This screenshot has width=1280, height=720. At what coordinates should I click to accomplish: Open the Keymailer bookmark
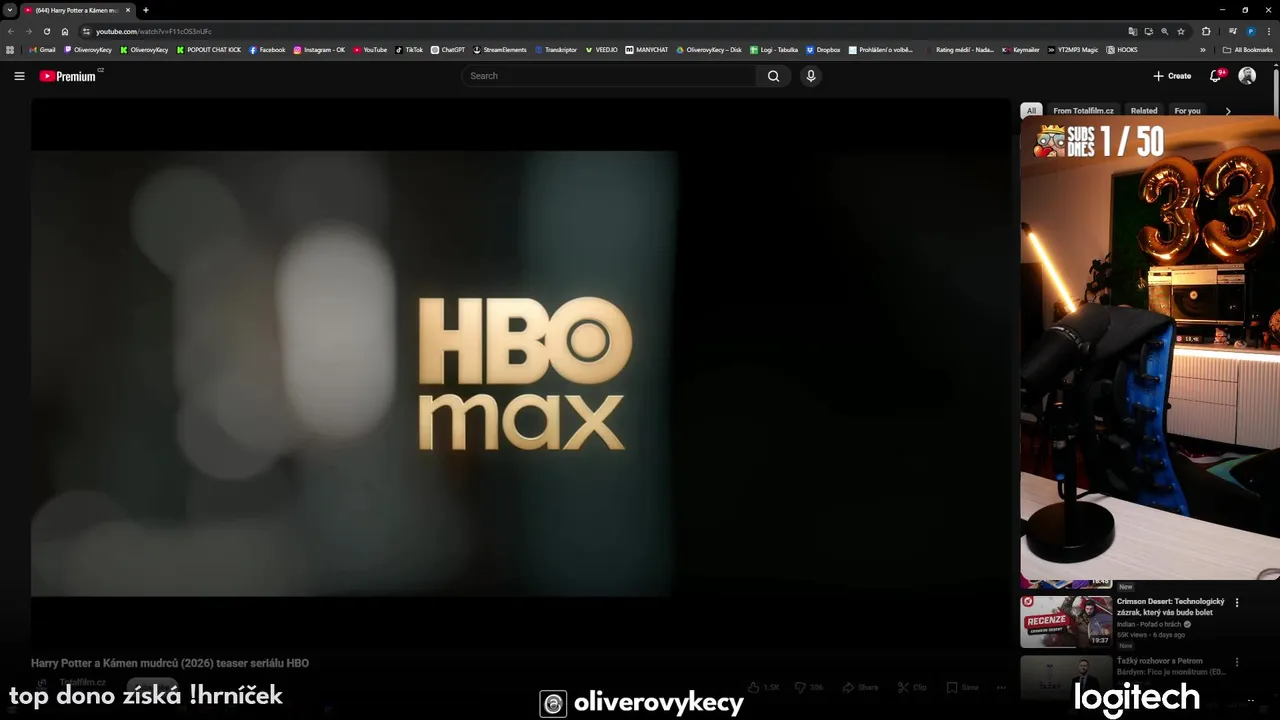1021,49
